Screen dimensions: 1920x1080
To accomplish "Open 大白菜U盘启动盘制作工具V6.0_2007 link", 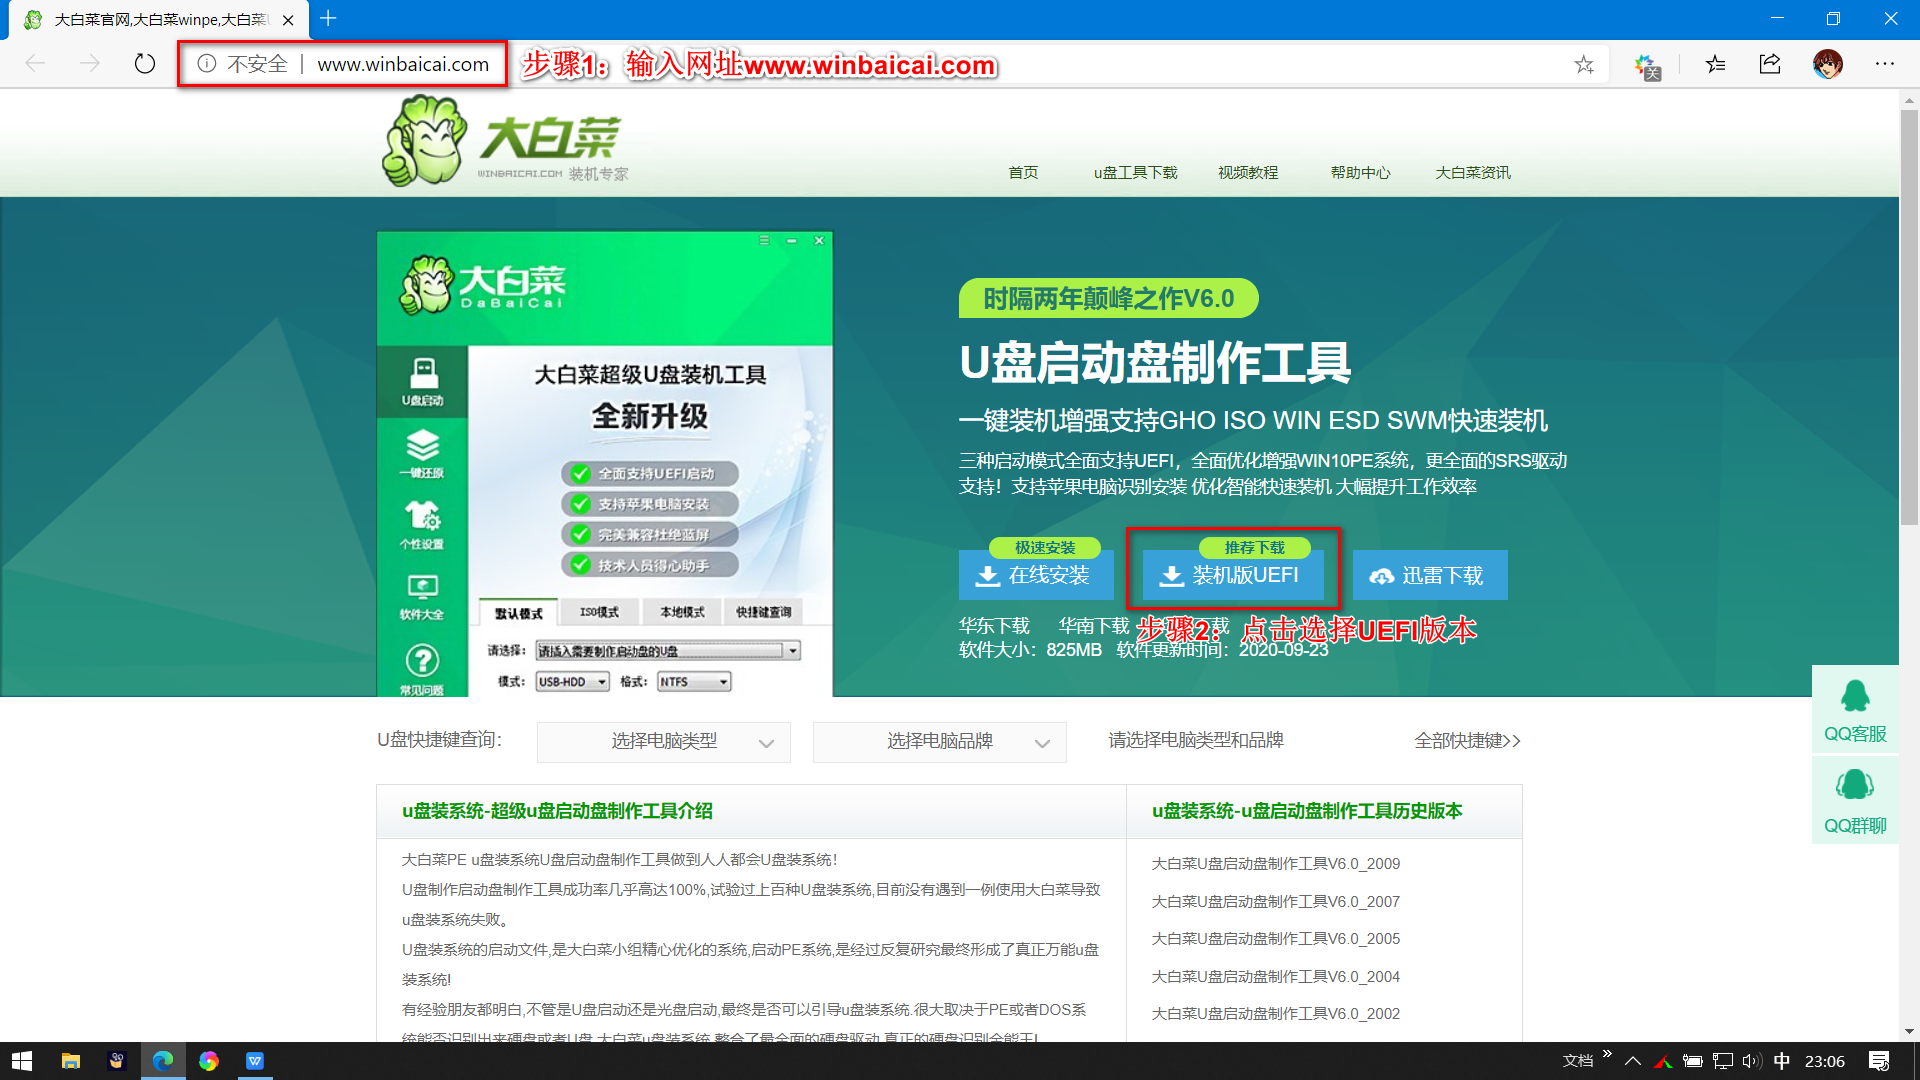I will point(1275,902).
